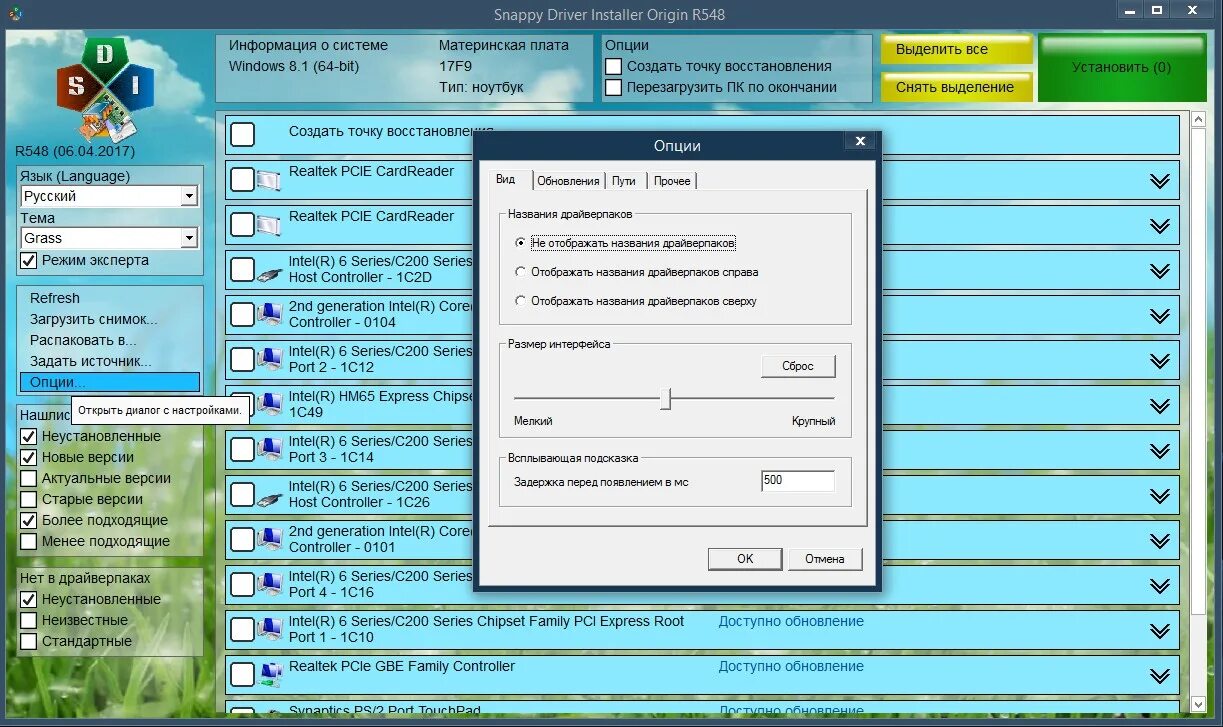Image resolution: width=1223 pixels, height=727 pixels.
Task: Enable 'Стандартные' filter checkbox
Action: pyautogui.click(x=29, y=641)
